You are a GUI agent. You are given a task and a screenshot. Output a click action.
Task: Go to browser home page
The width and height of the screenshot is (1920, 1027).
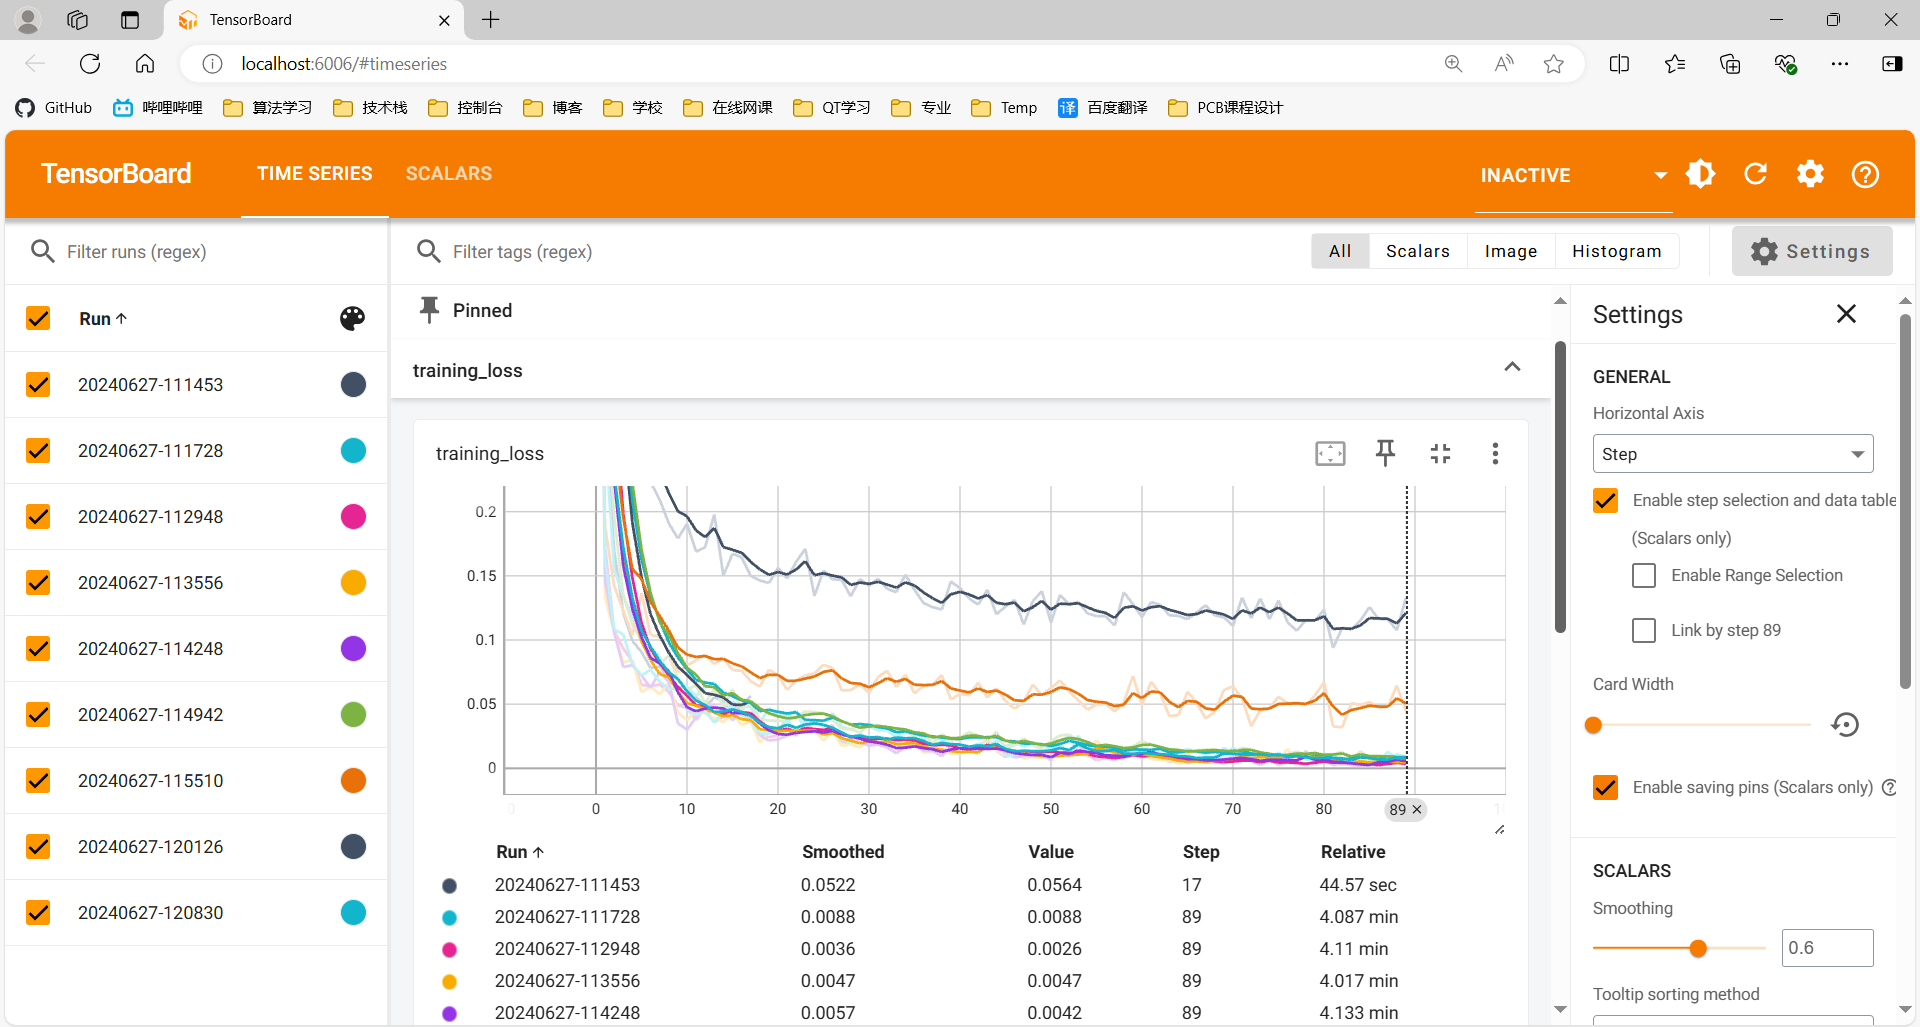145,64
